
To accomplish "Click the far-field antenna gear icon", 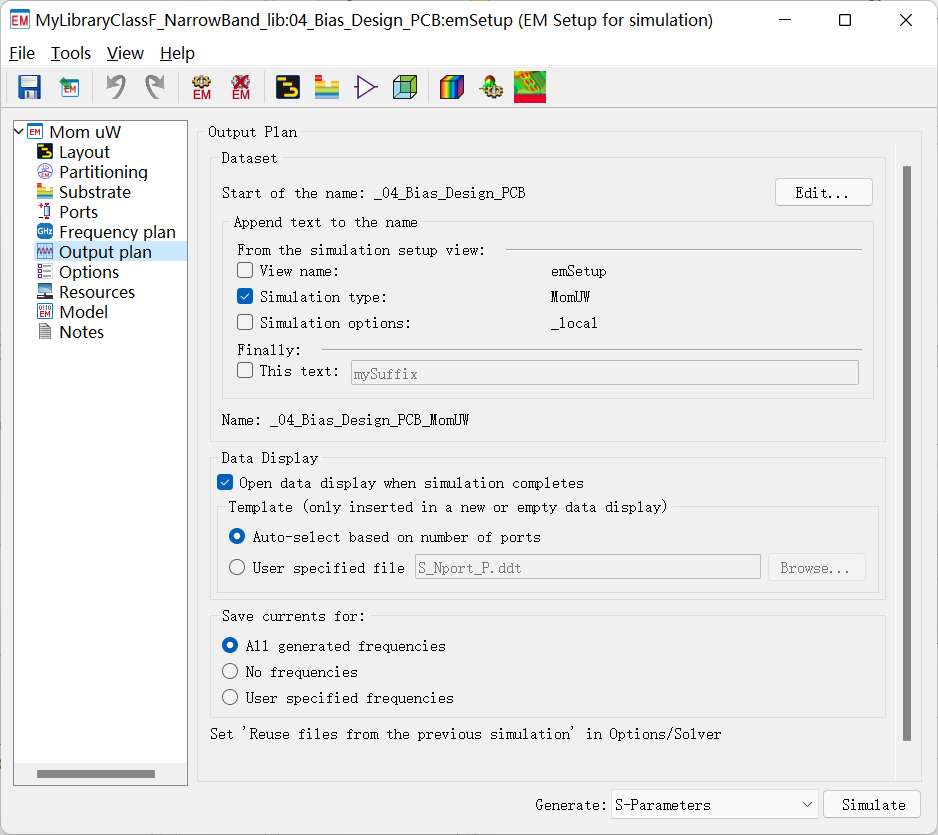I will pos(491,87).
